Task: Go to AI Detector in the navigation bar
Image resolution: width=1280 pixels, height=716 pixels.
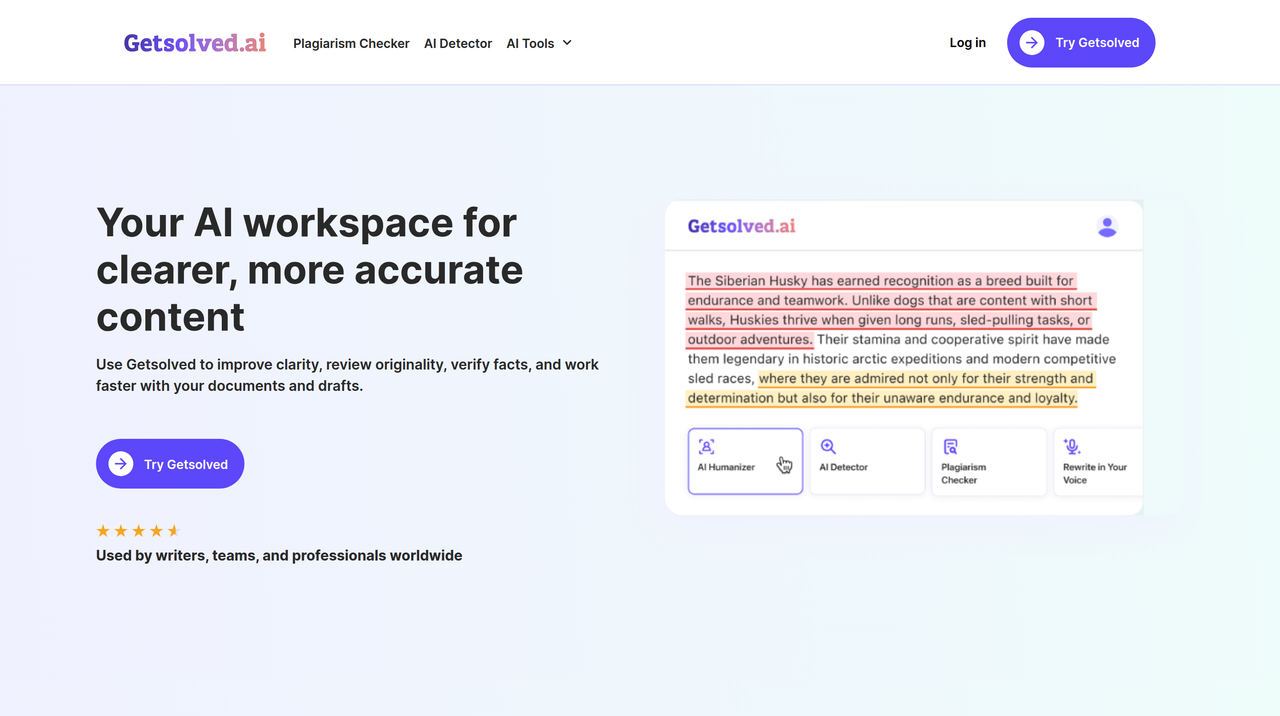Action: click(x=458, y=43)
